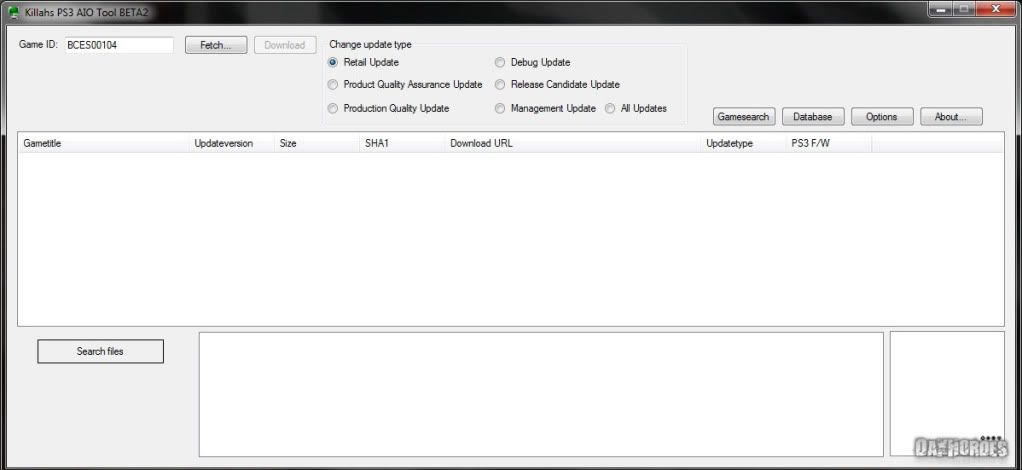Open the About... dialog
Image resolution: width=1022 pixels, height=470 pixels.
(x=951, y=117)
